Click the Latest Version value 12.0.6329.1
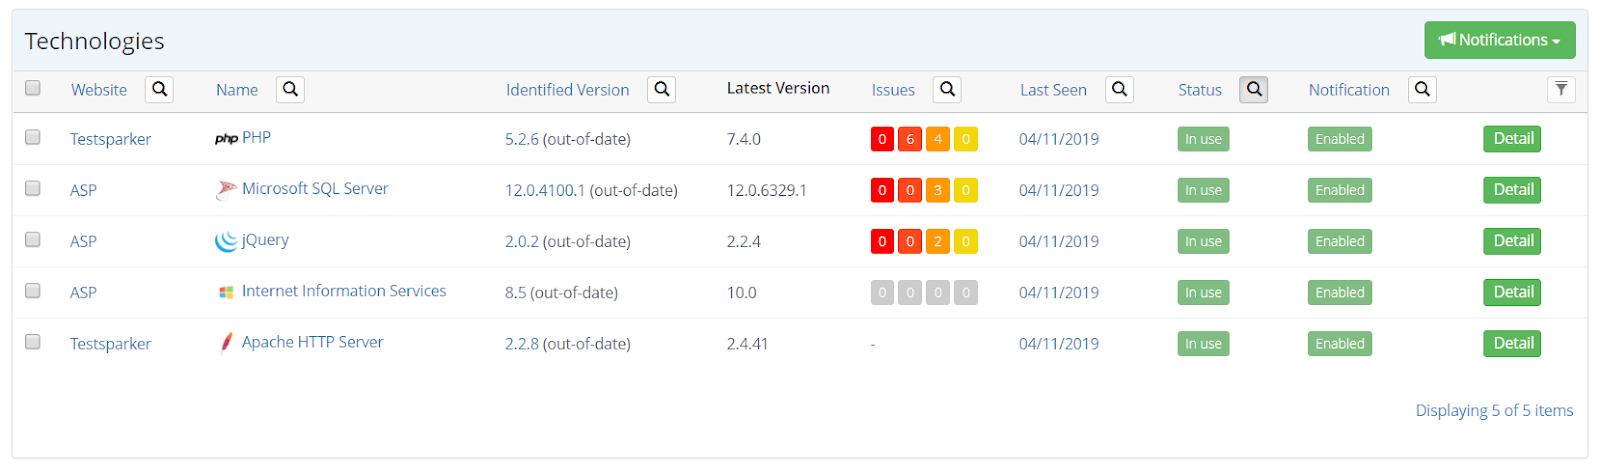 (767, 190)
